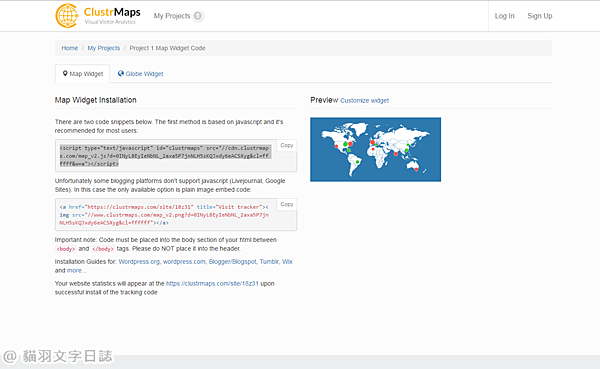Open the clustrmaps.com/site/18z31 statistics link

point(212,284)
